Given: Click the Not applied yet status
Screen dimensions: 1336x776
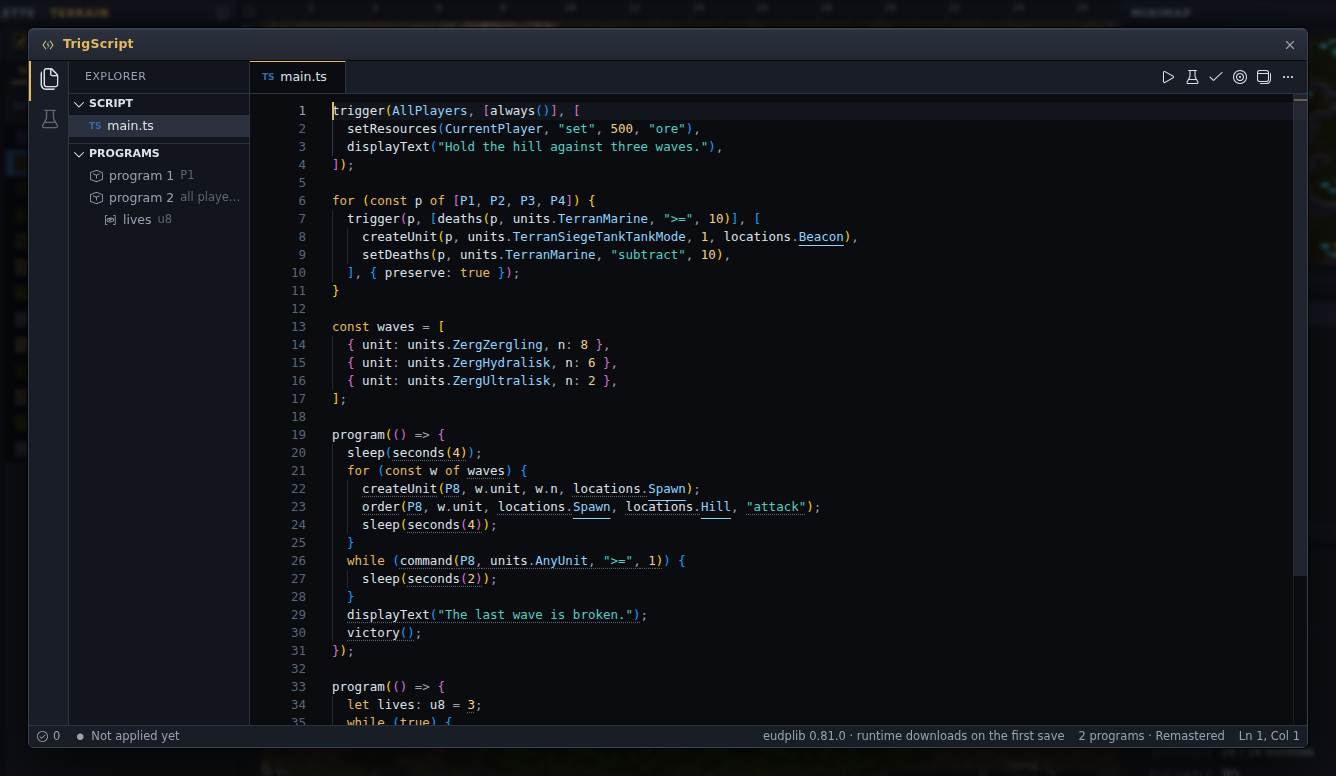Looking at the screenshot, I should pyautogui.click(x=128, y=736).
